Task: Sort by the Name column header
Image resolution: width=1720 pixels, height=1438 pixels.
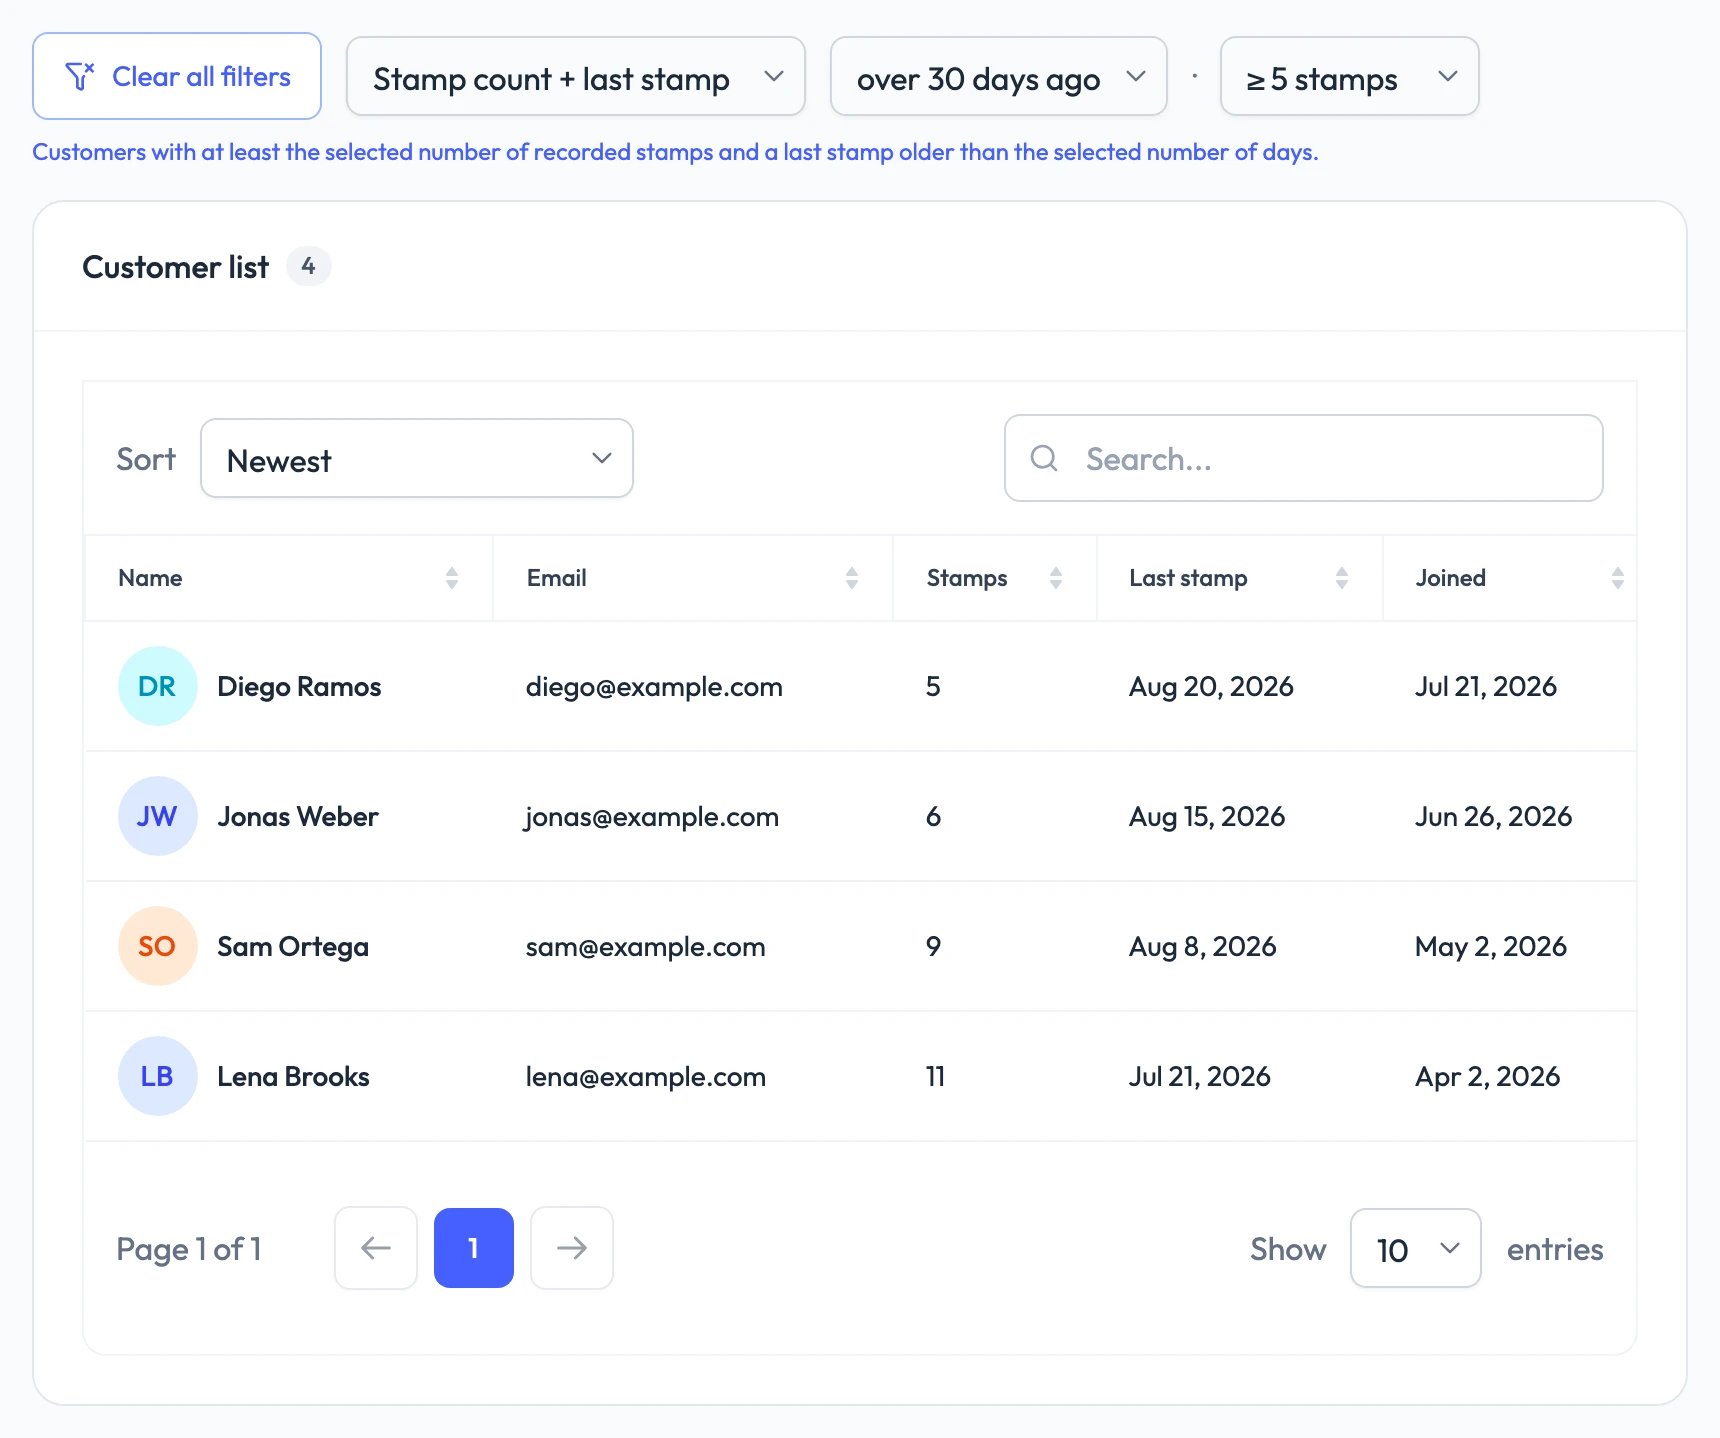Action: point(289,578)
